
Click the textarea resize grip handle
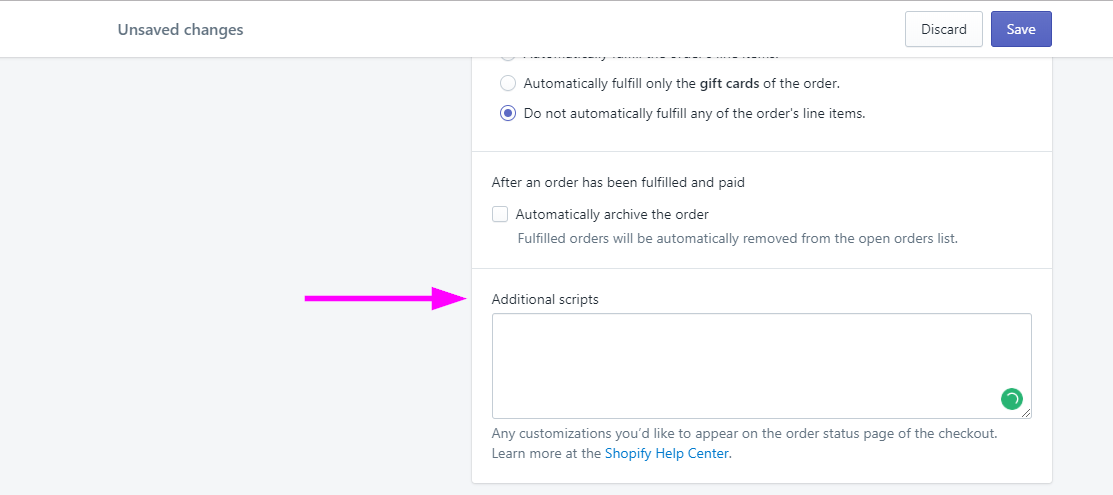coord(1026,413)
